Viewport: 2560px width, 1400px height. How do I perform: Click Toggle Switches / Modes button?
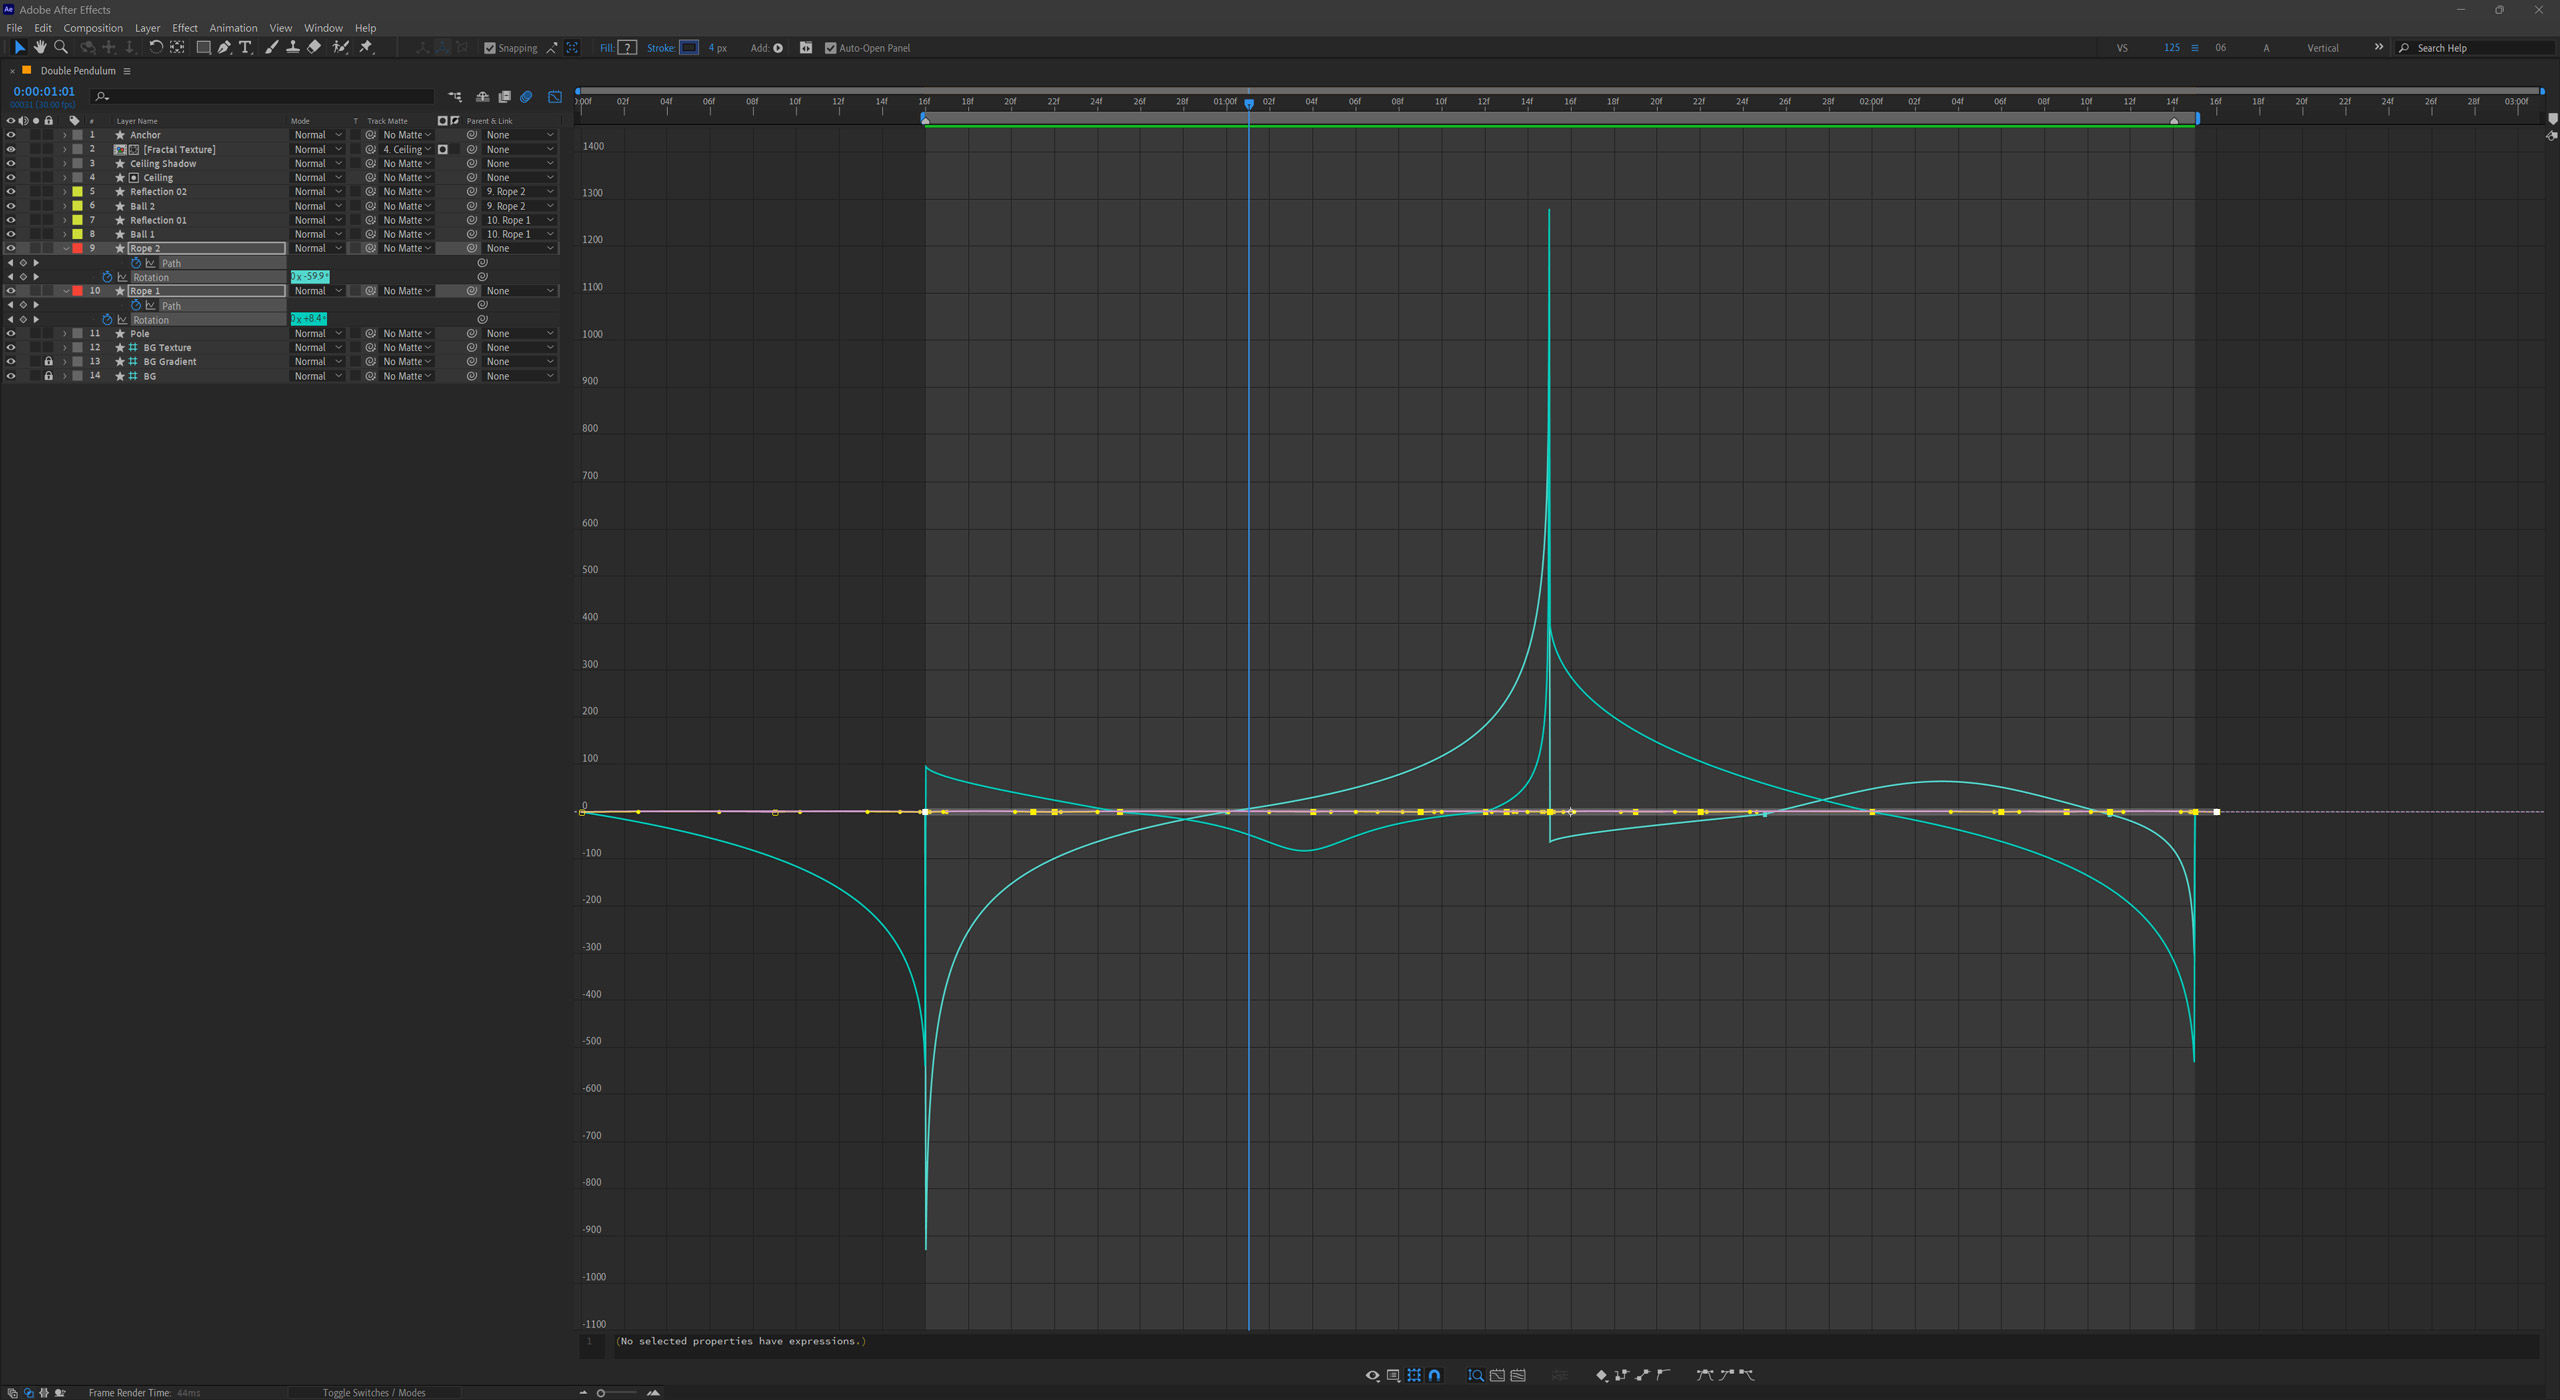pos(373,1392)
